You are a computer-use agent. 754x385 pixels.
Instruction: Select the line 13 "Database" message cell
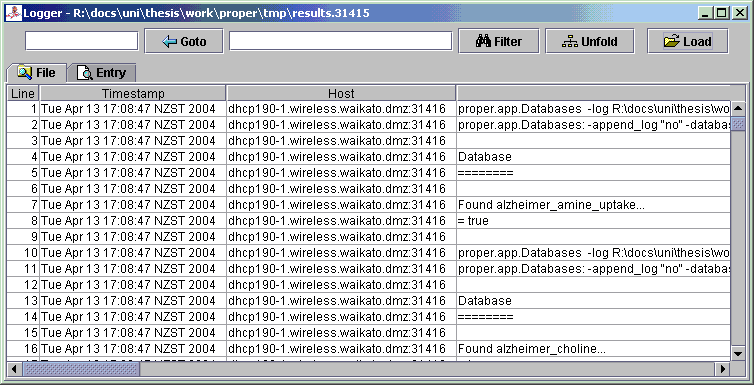pos(593,301)
